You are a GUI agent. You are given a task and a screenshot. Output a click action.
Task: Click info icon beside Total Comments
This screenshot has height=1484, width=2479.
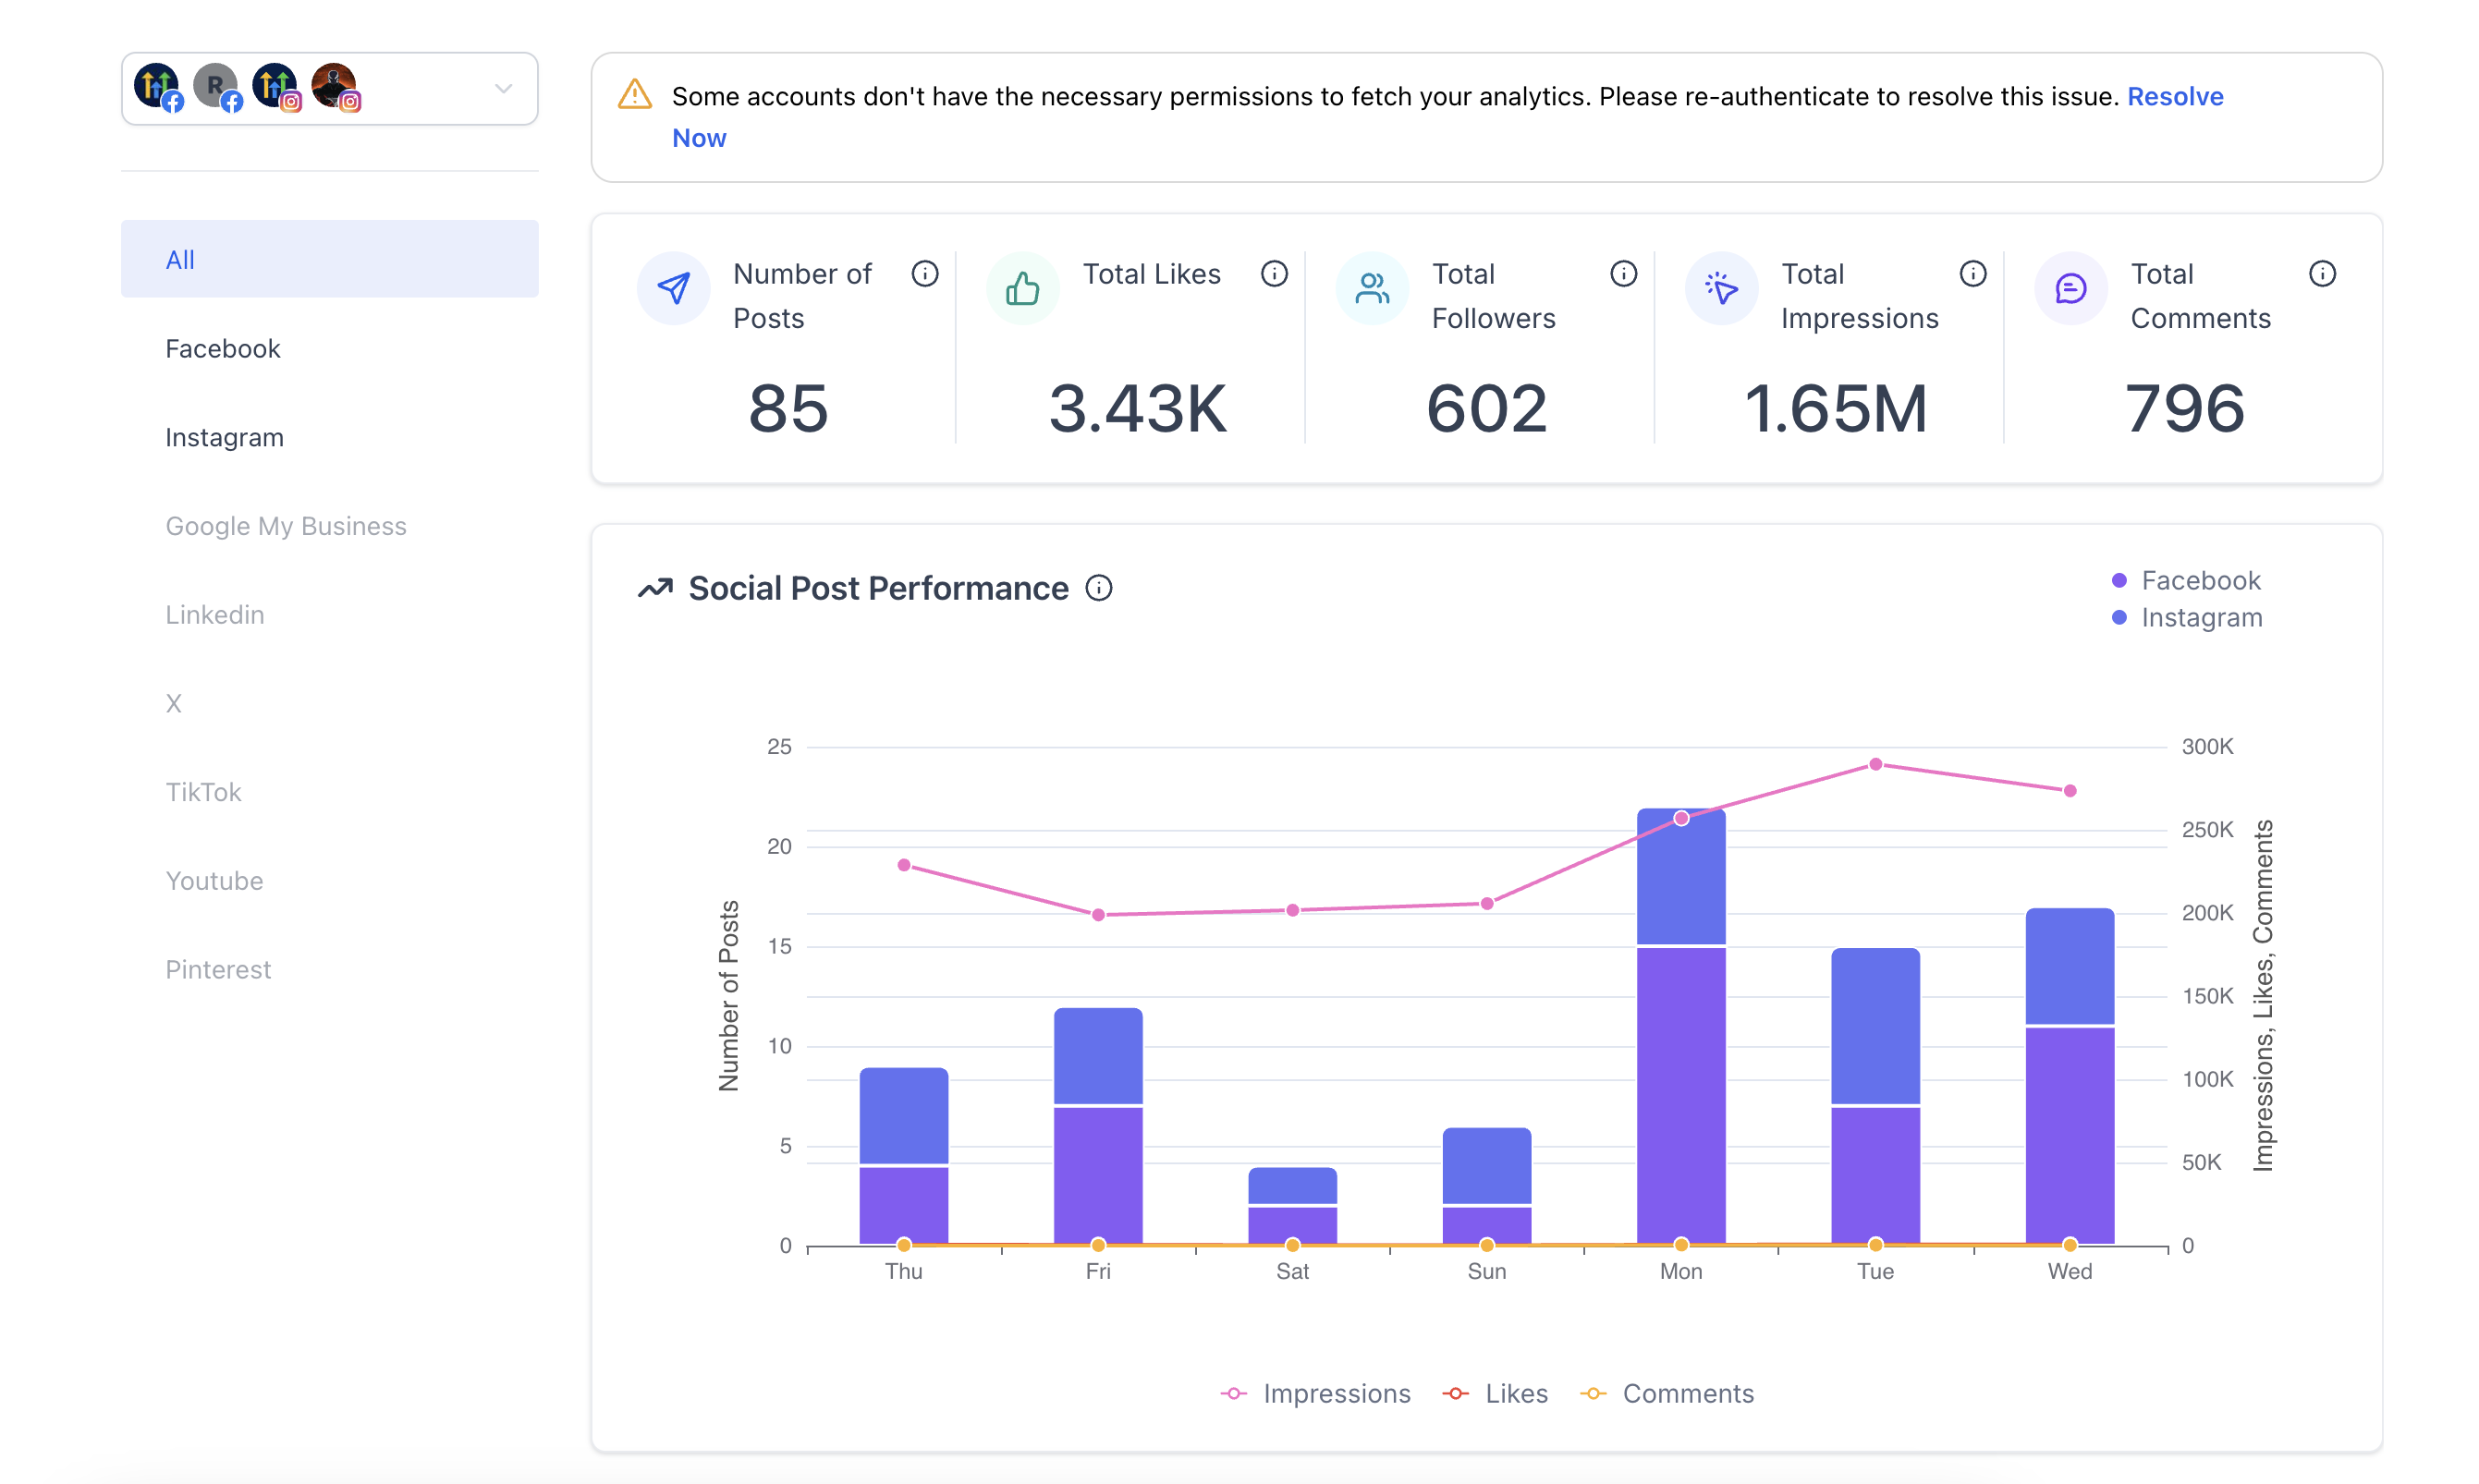point(2321,274)
